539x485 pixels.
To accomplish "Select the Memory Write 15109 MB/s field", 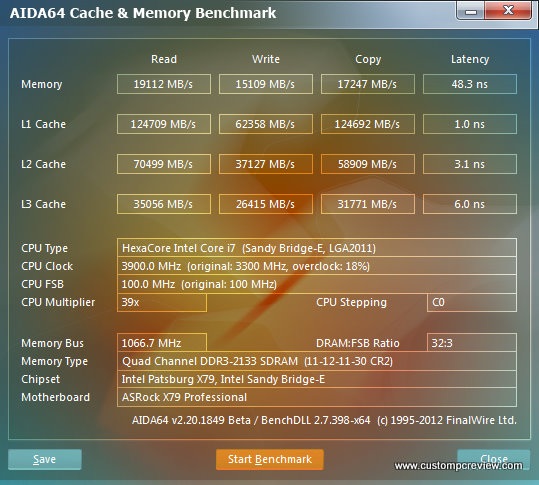I will [x=266, y=84].
